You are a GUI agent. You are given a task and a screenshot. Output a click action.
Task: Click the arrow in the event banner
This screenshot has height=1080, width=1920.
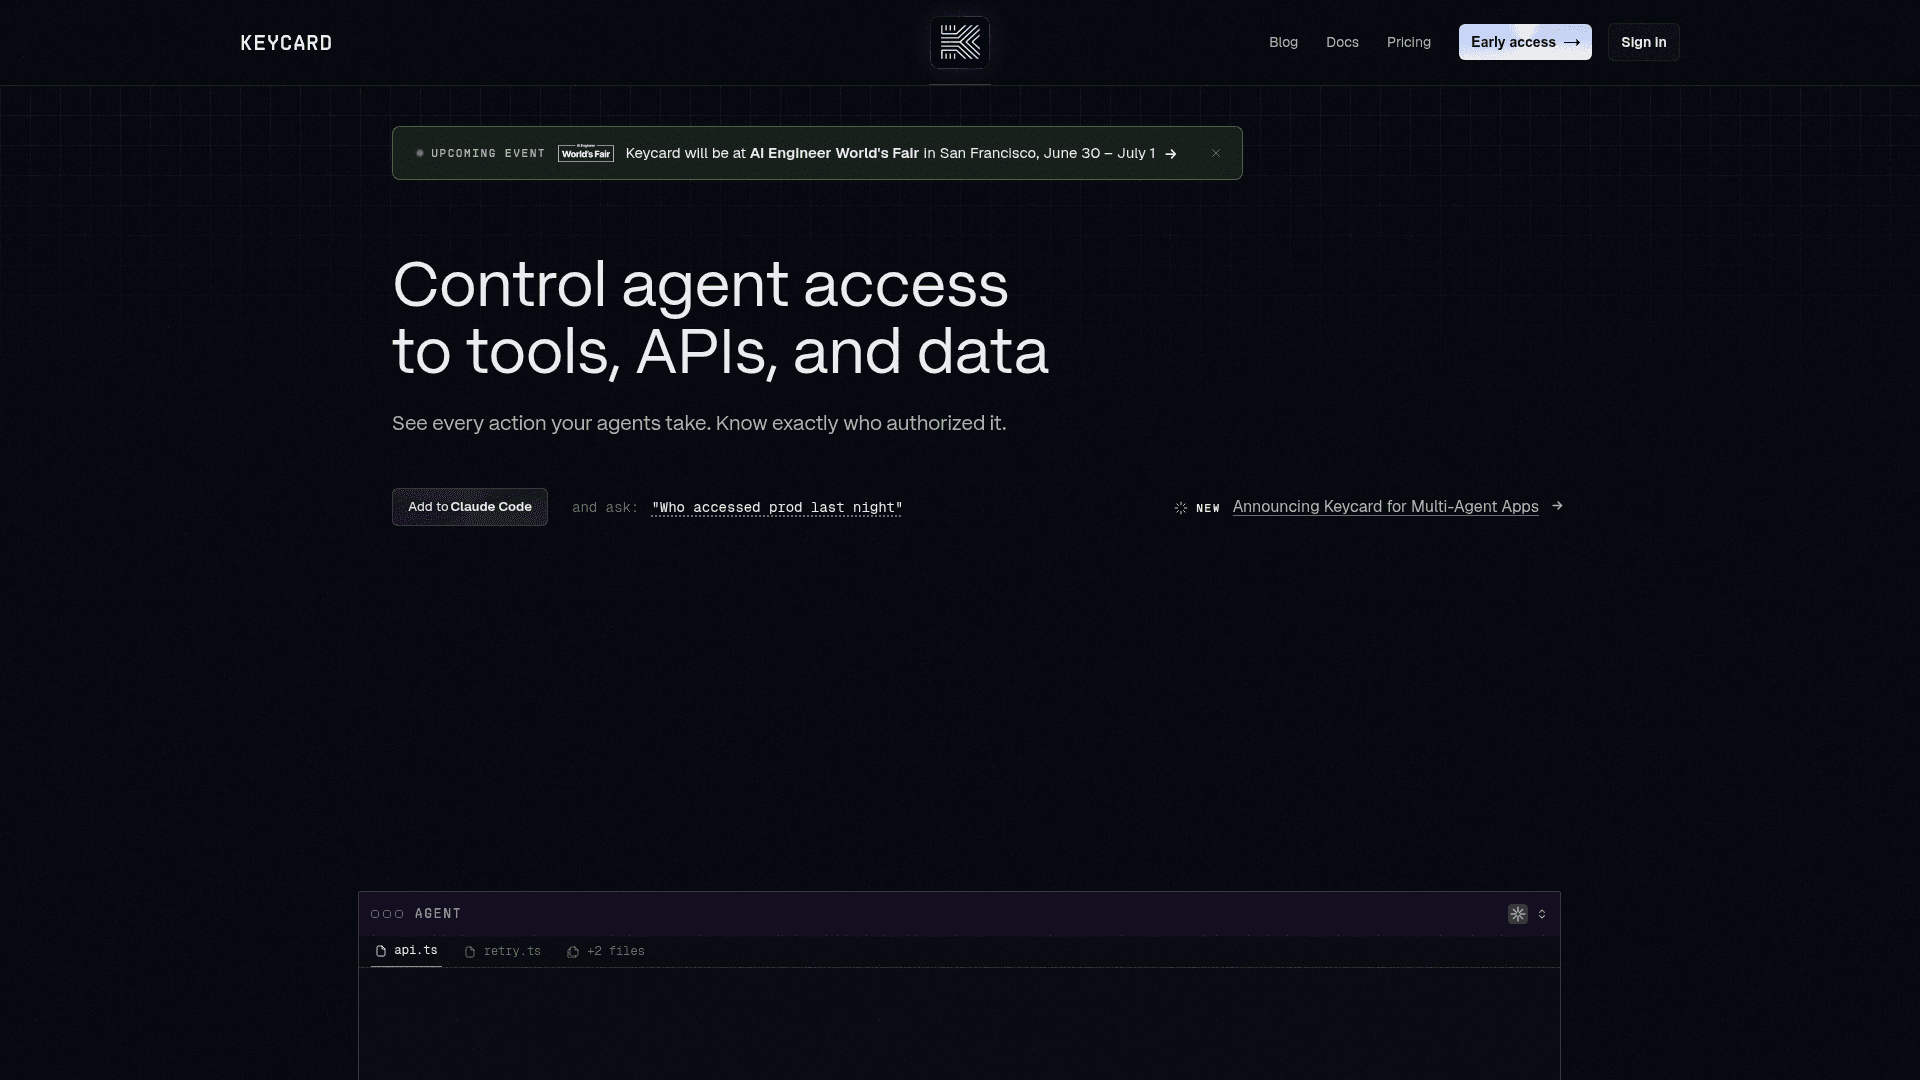click(x=1171, y=154)
